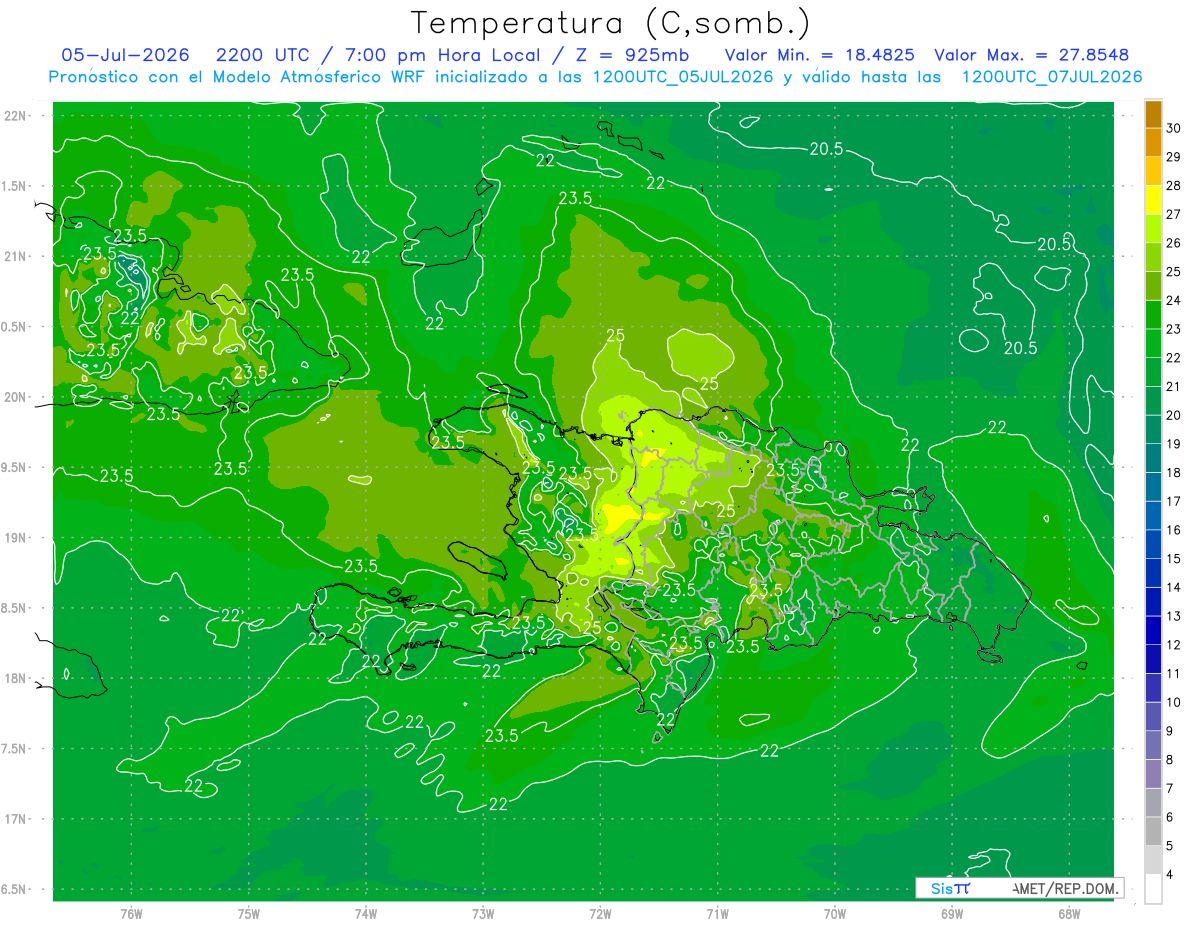Click the colorbar label "27"
The height and width of the screenshot is (927, 1200).
pyautogui.click(x=1174, y=214)
